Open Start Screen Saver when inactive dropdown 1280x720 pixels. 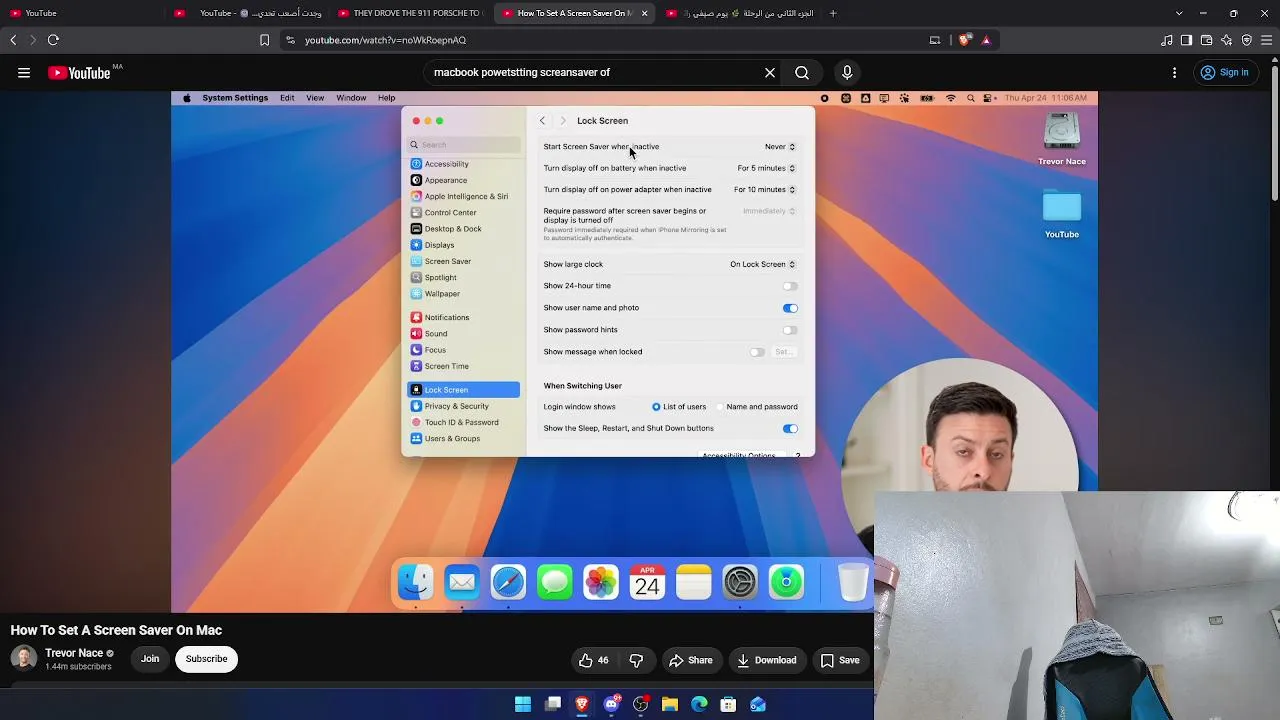pos(780,147)
